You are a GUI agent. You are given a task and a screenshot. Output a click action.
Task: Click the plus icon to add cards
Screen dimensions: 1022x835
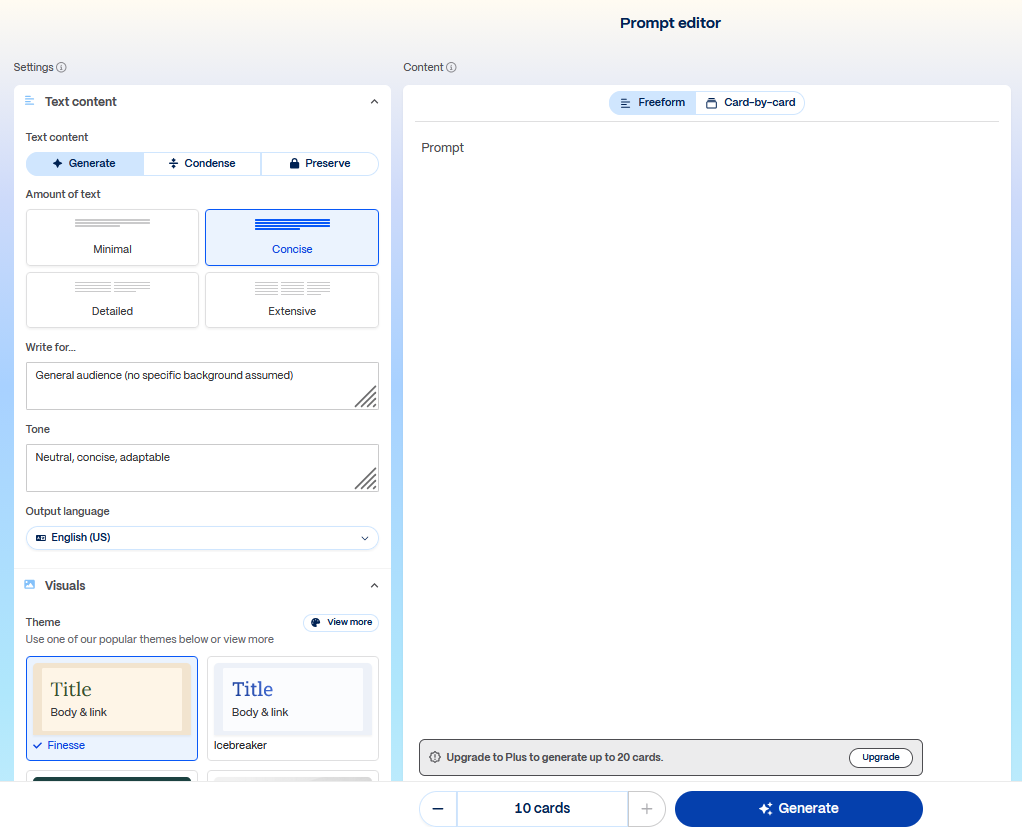click(646, 809)
